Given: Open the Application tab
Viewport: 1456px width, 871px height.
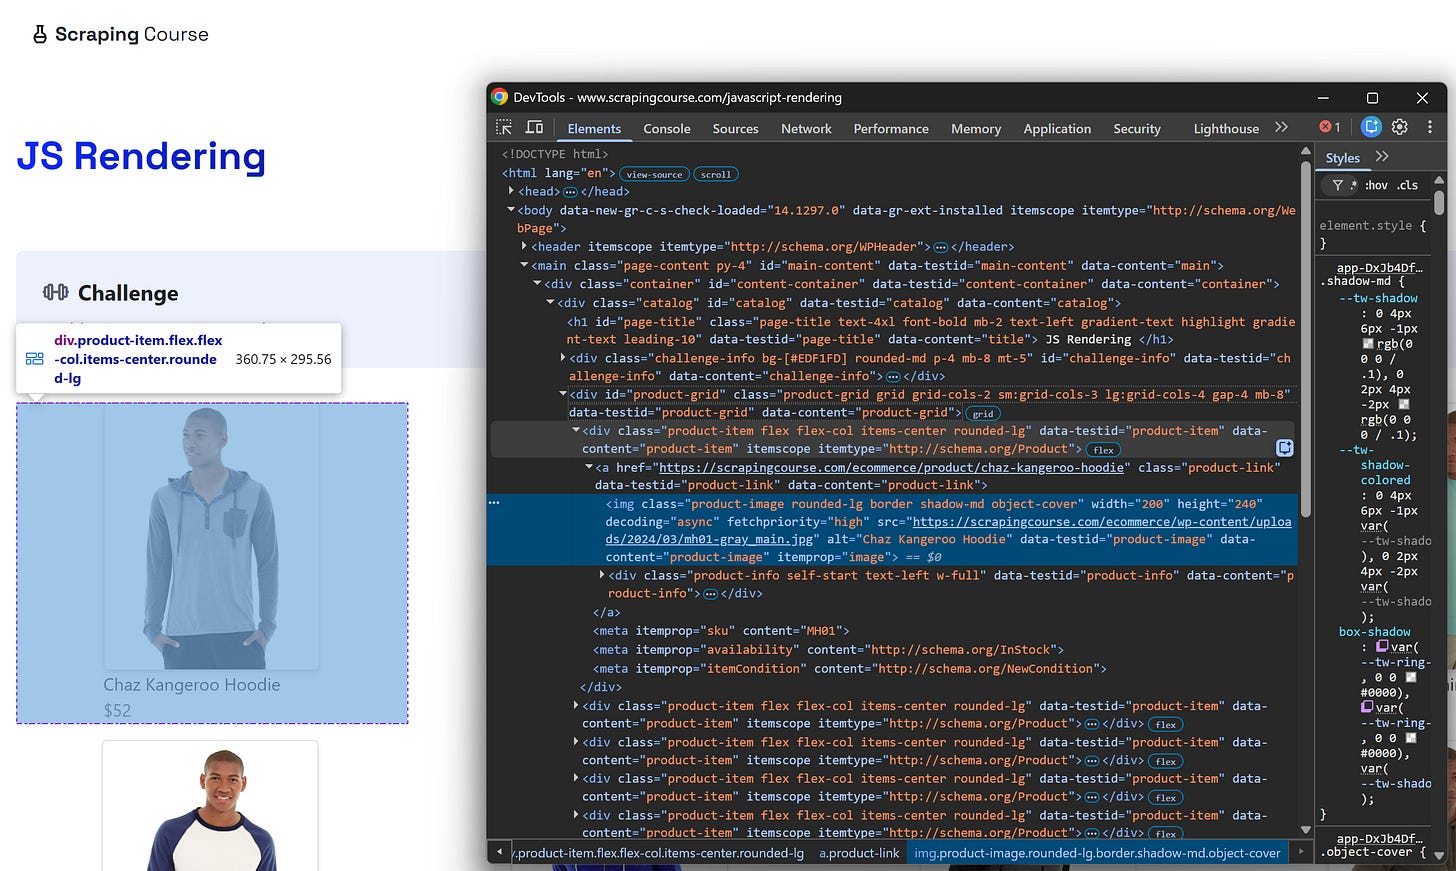Looking at the screenshot, I should pyautogui.click(x=1057, y=128).
